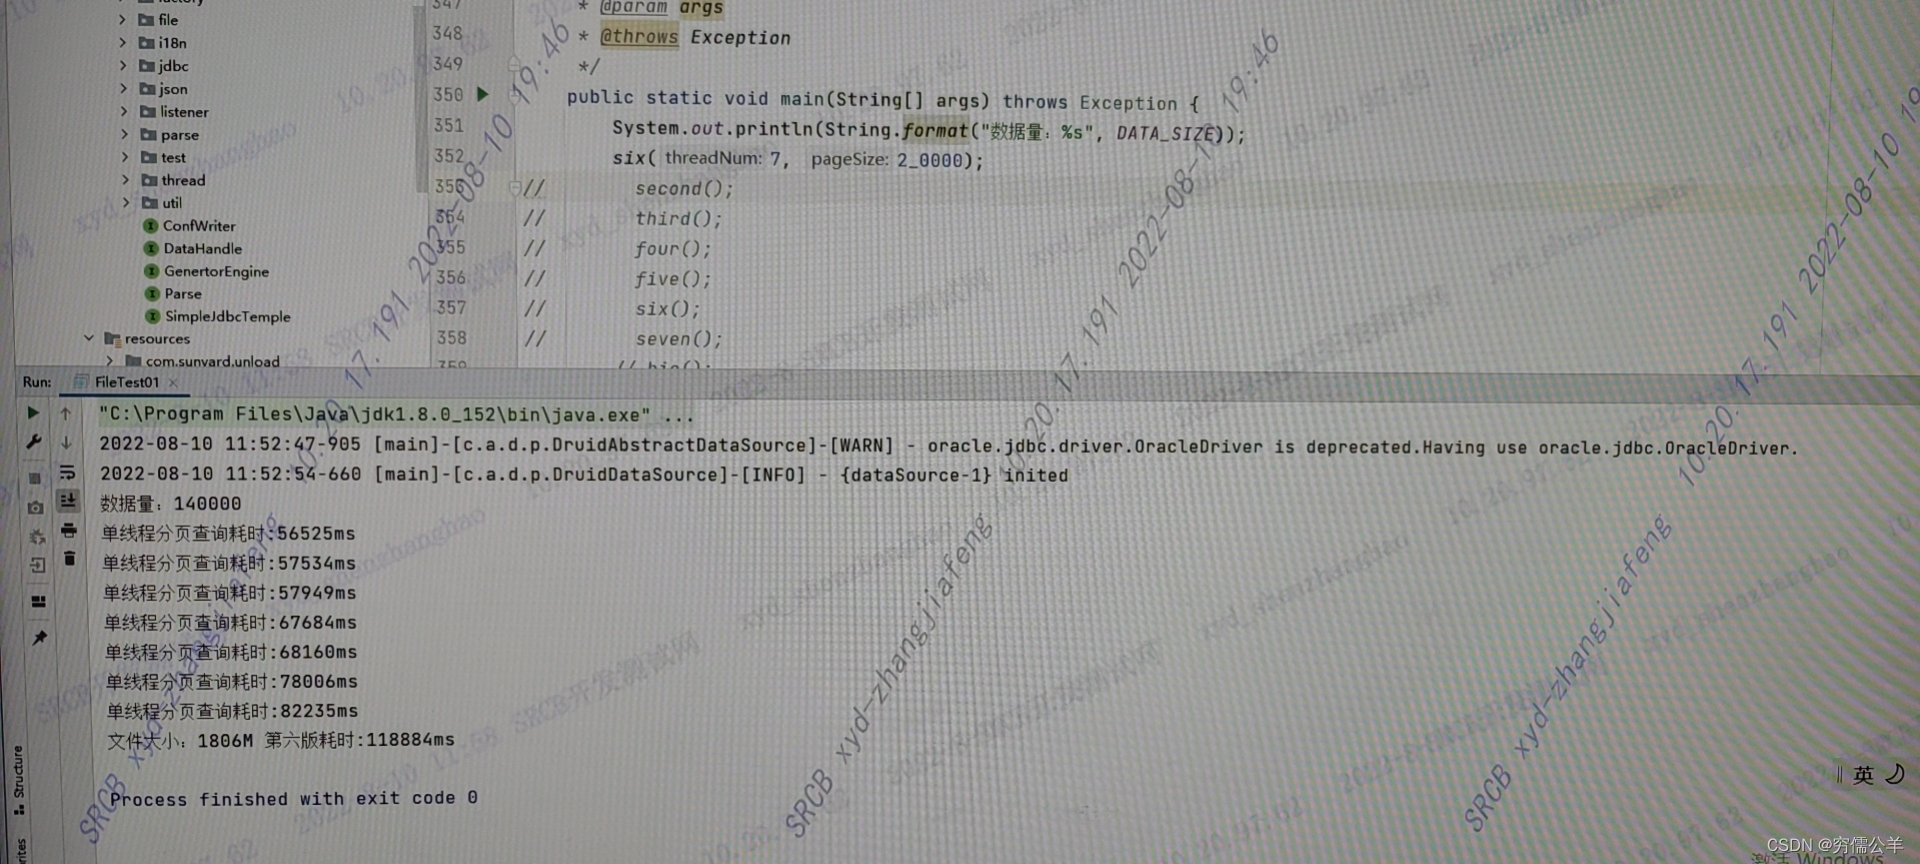Click the 第六版耗时:118884ms output line
The height and width of the screenshot is (864, 1920).
[x=360, y=740]
